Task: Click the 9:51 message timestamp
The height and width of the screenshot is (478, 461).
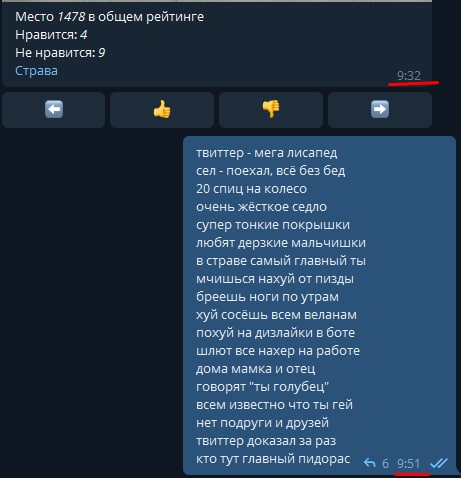Action: (x=408, y=463)
